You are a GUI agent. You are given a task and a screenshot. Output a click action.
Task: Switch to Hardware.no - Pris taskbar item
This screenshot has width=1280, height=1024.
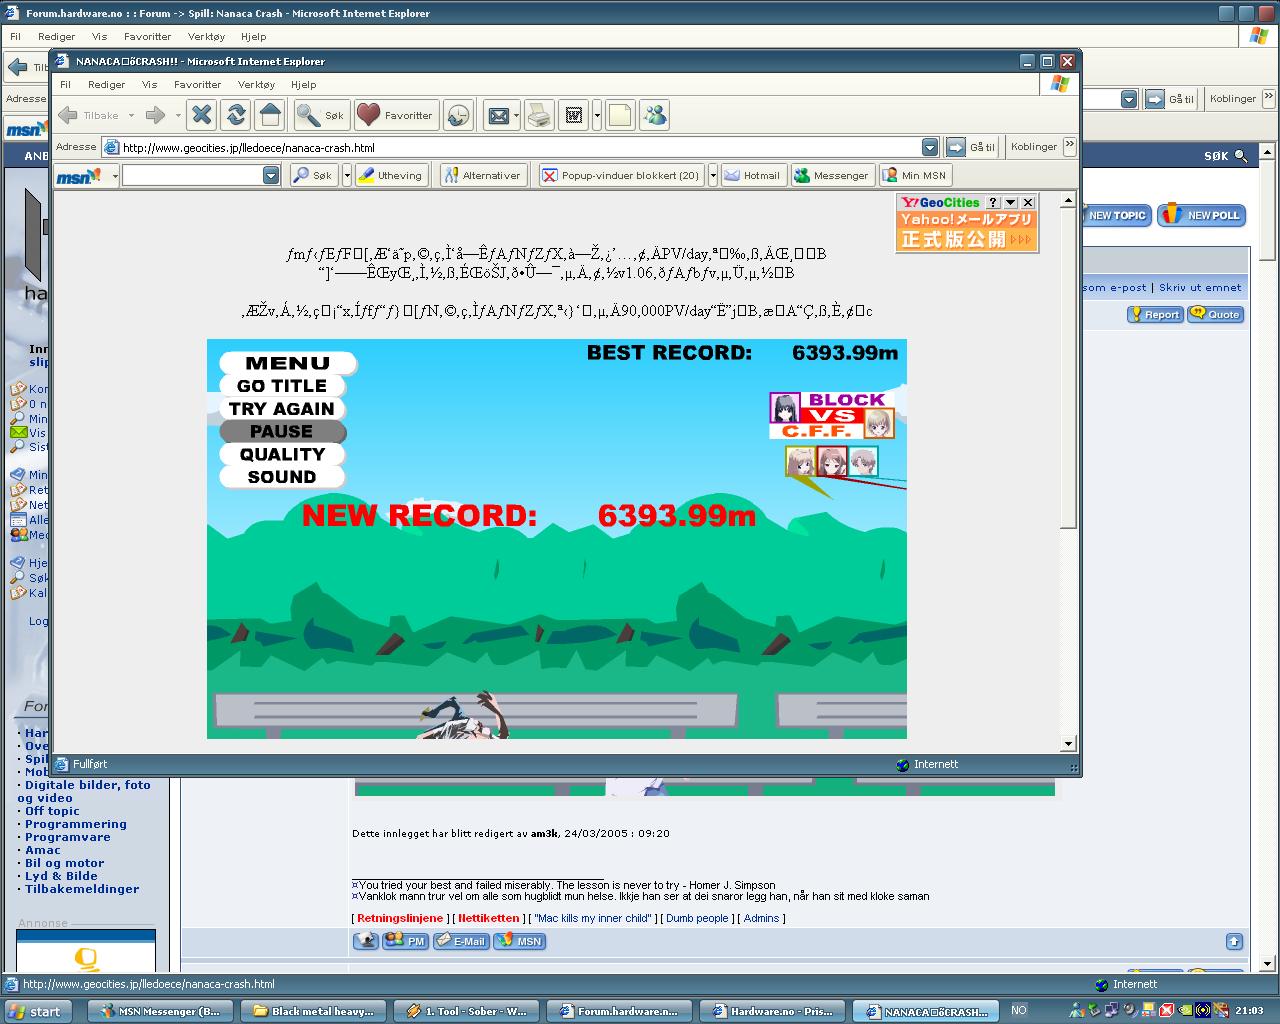774,1011
